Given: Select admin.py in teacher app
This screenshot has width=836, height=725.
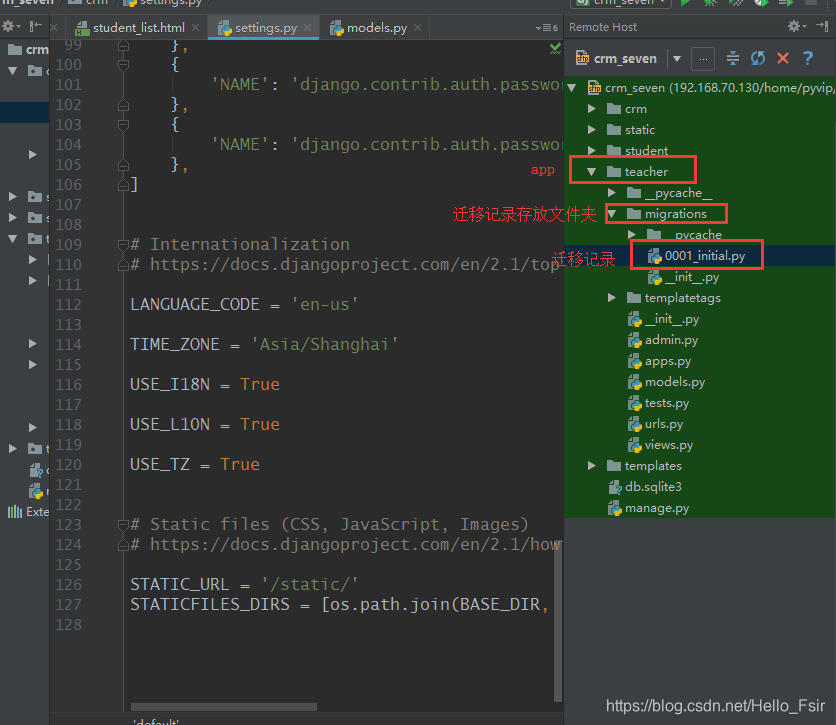Looking at the screenshot, I should click(x=663, y=340).
